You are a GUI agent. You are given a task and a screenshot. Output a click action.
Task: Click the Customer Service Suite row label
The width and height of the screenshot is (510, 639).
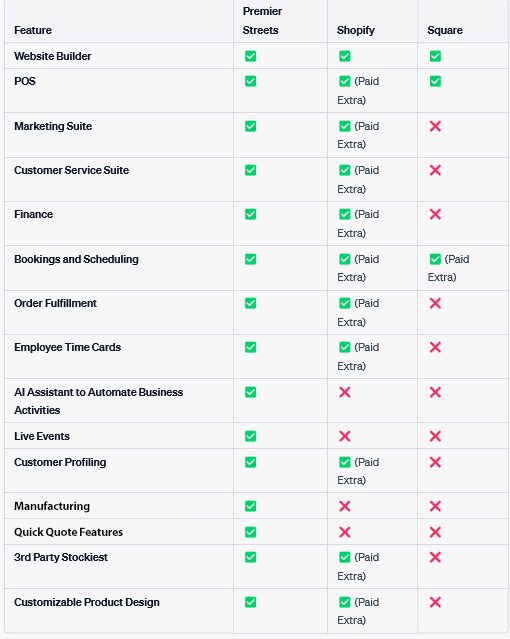point(71,170)
